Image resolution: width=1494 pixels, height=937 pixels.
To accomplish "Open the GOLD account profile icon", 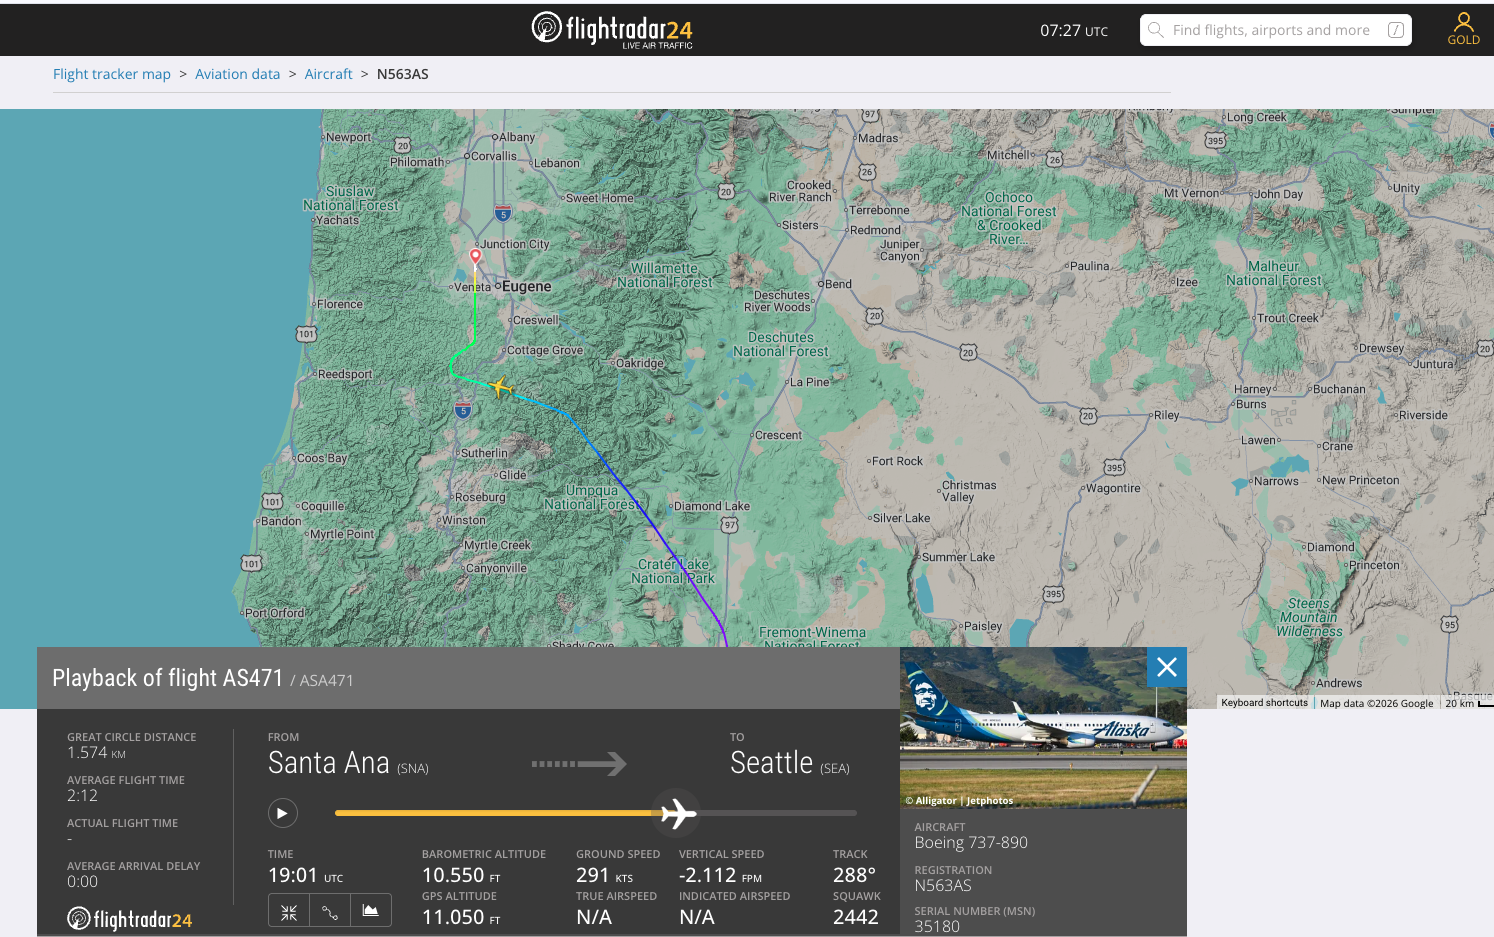I will point(1463,29).
